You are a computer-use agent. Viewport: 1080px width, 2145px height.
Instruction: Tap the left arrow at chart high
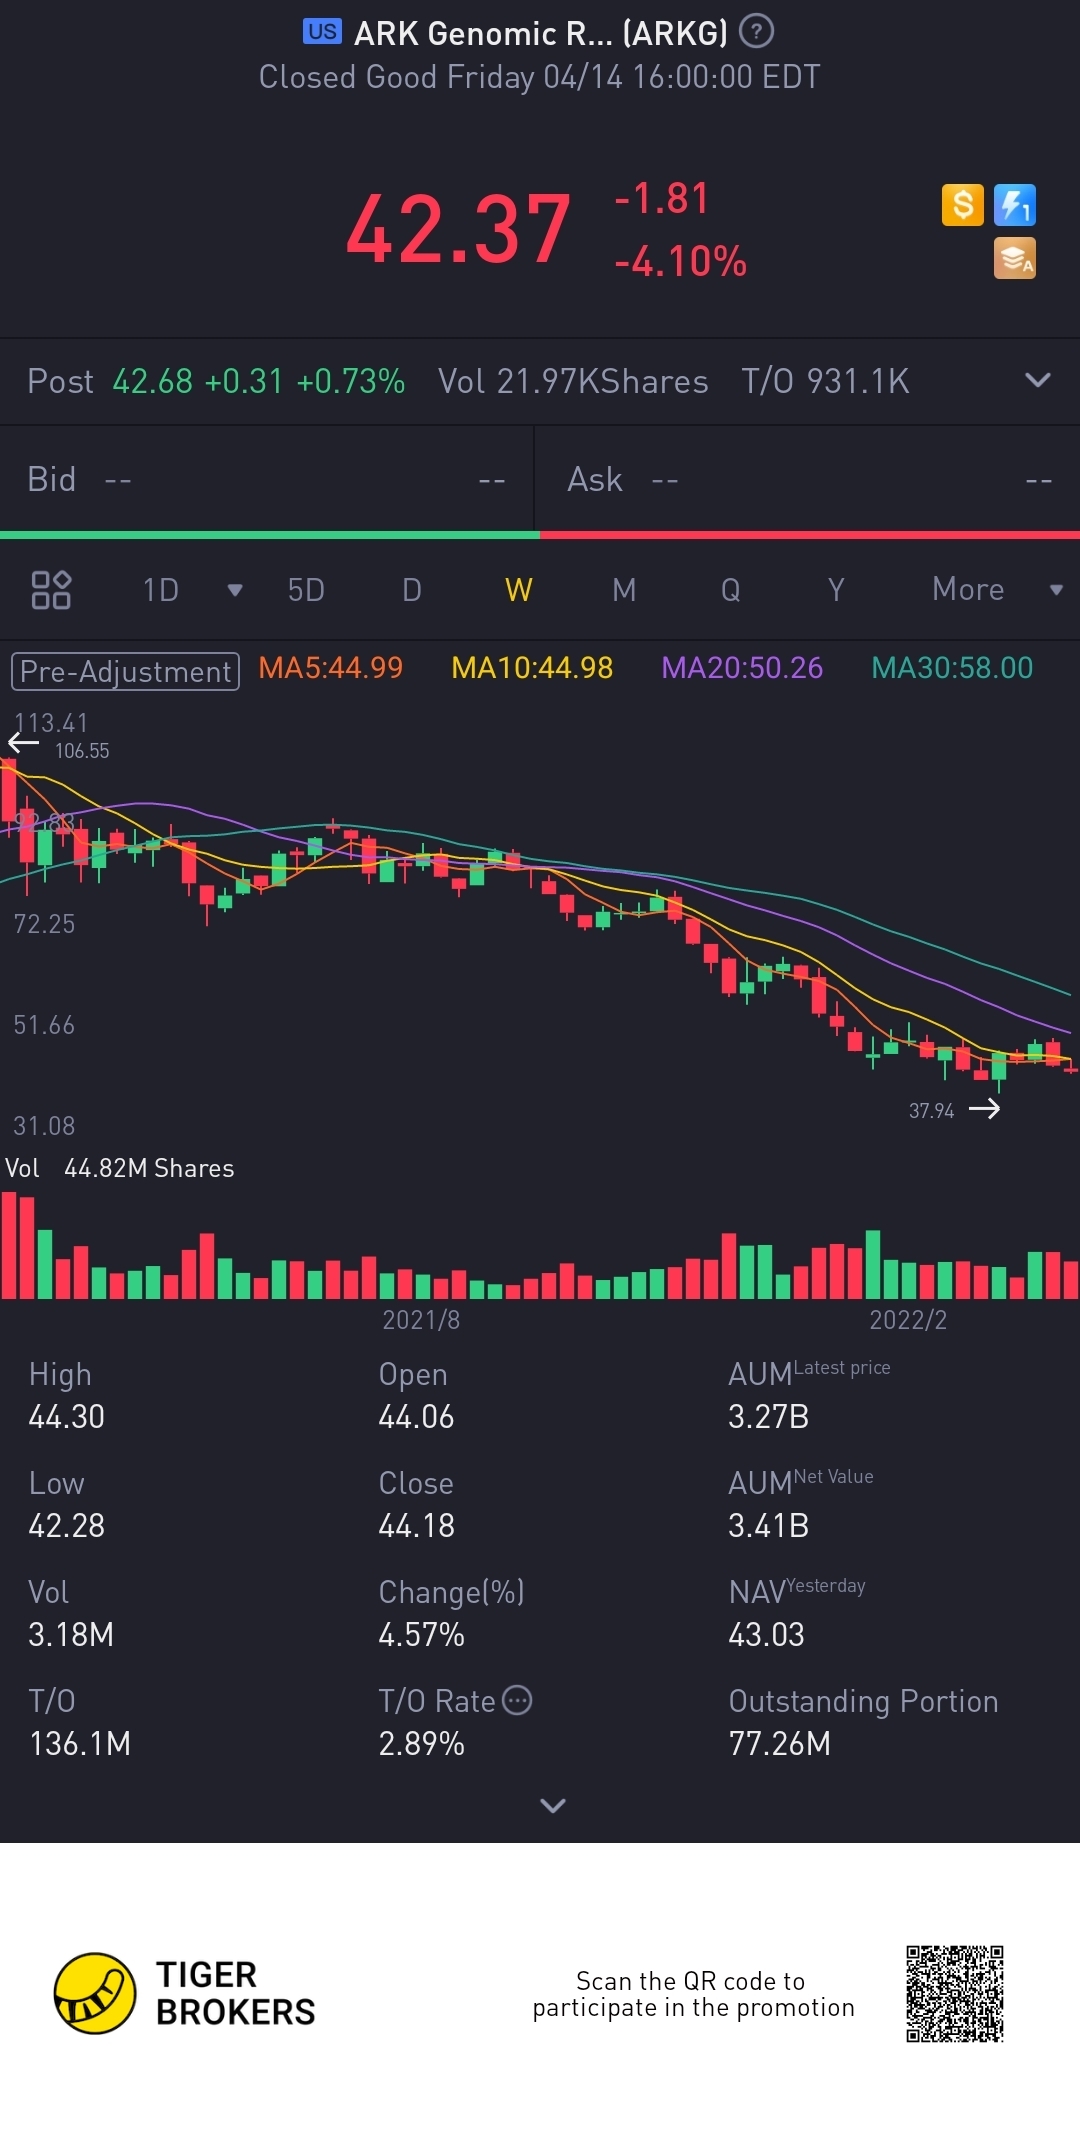pyautogui.click(x=23, y=743)
